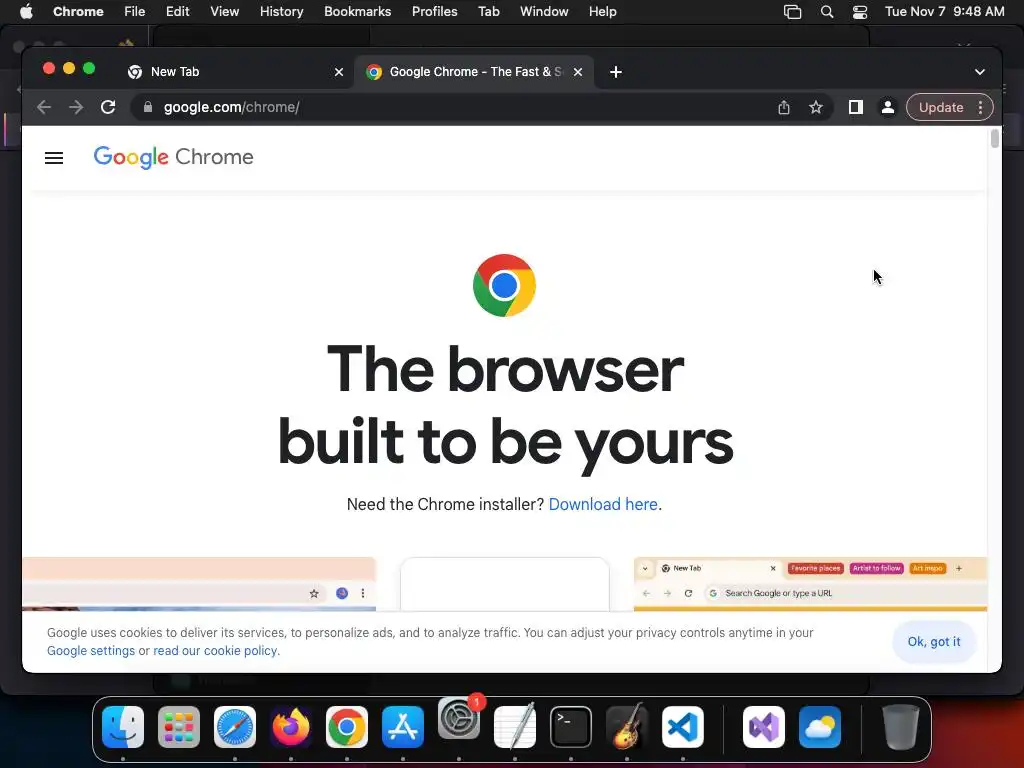Screen dimensions: 1024x768
Task: Open the View menu
Action: [x=225, y=12]
